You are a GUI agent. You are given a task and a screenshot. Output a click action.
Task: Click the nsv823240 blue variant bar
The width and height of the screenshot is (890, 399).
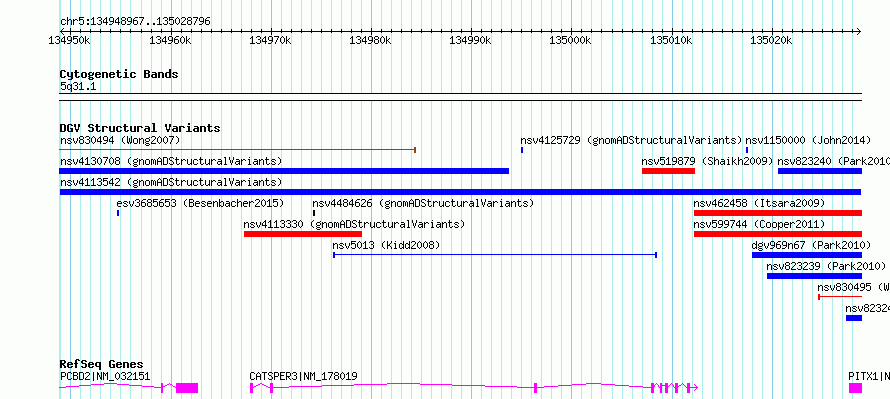tap(820, 171)
